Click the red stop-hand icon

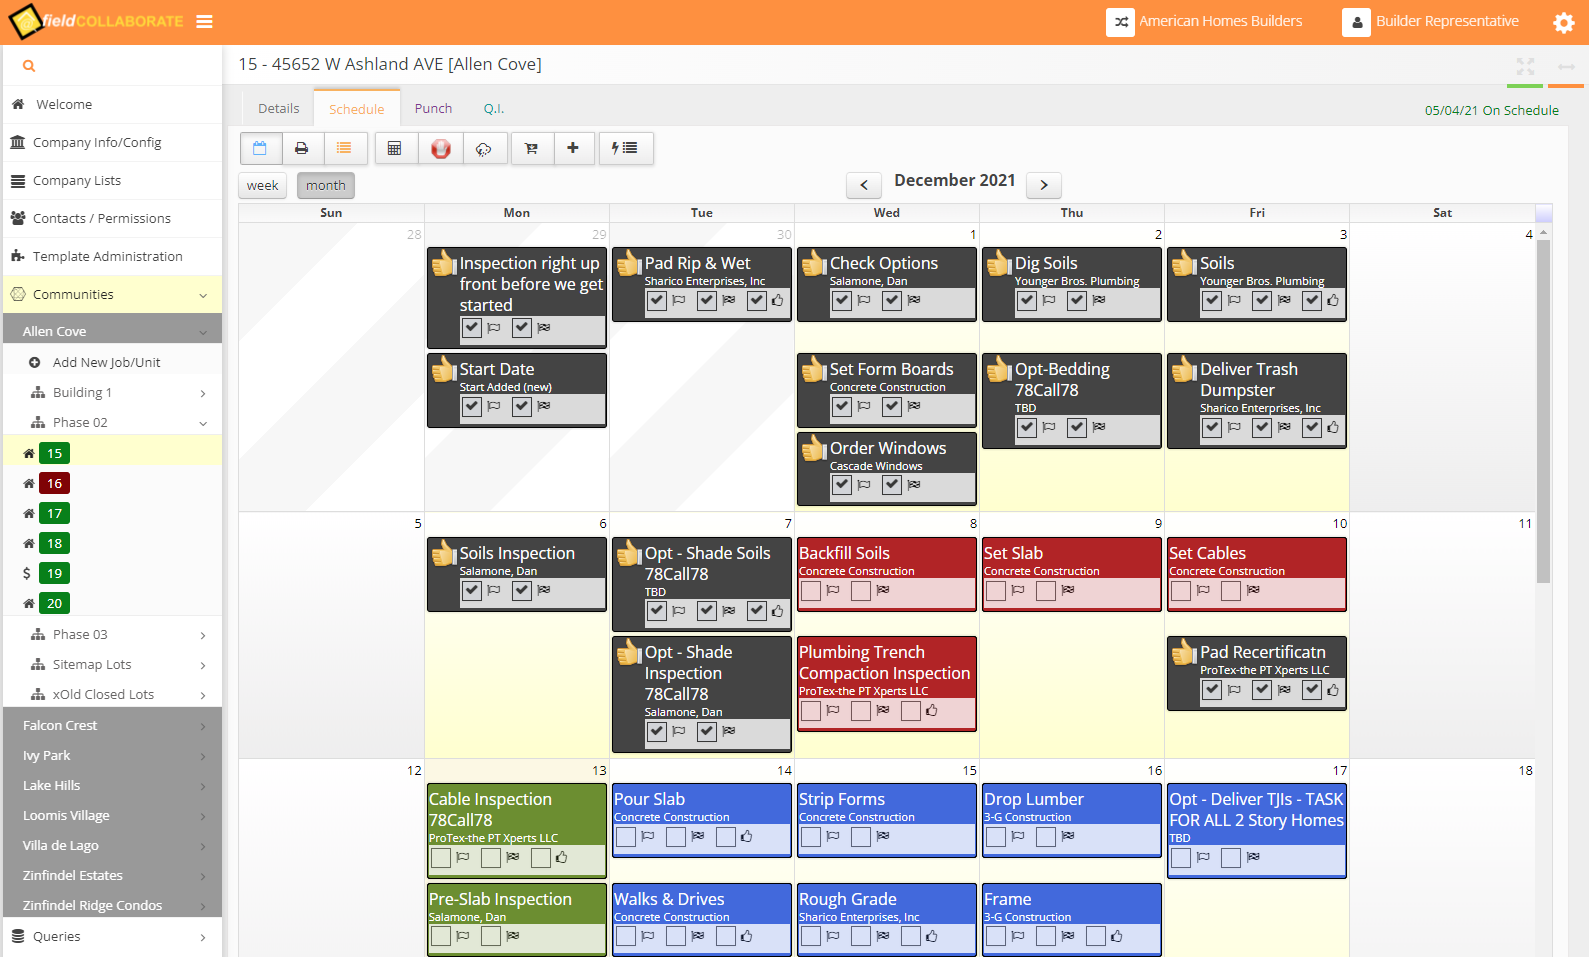click(441, 148)
